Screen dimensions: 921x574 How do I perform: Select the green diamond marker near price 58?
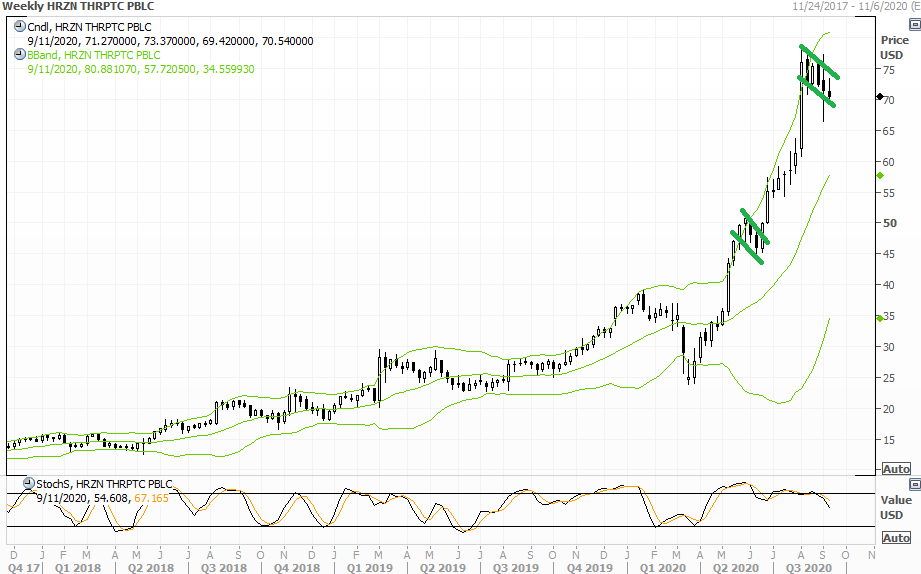879,175
